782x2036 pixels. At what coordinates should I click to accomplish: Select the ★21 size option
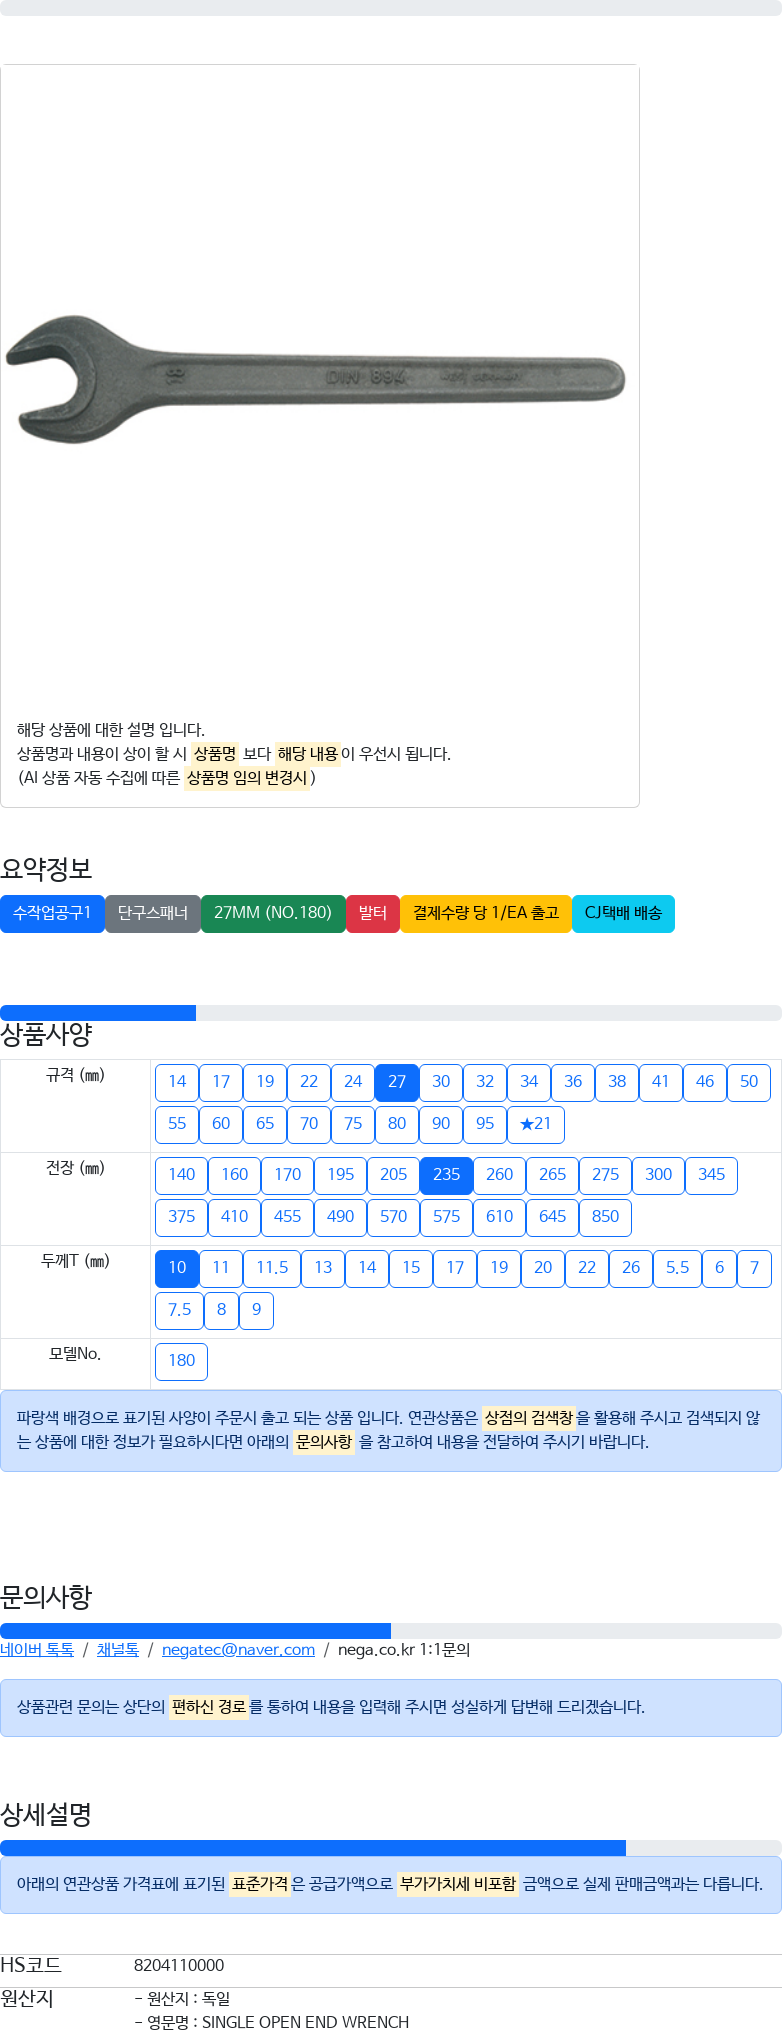pyautogui.click(x=536, y=1124)
